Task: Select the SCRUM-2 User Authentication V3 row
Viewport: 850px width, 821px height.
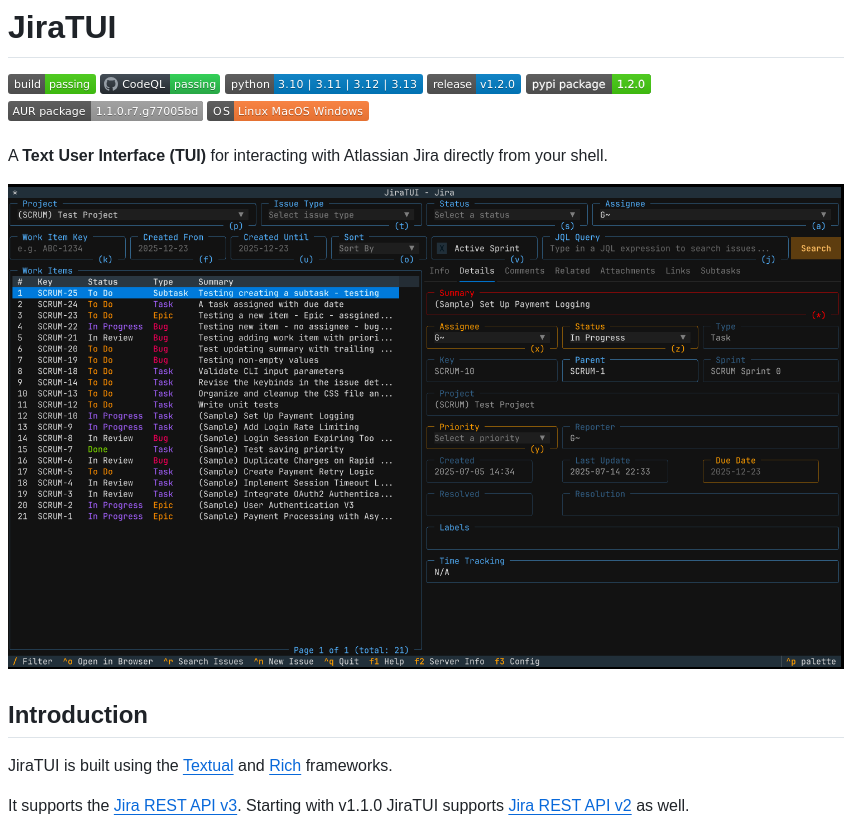Action: (x=205, y=505)
